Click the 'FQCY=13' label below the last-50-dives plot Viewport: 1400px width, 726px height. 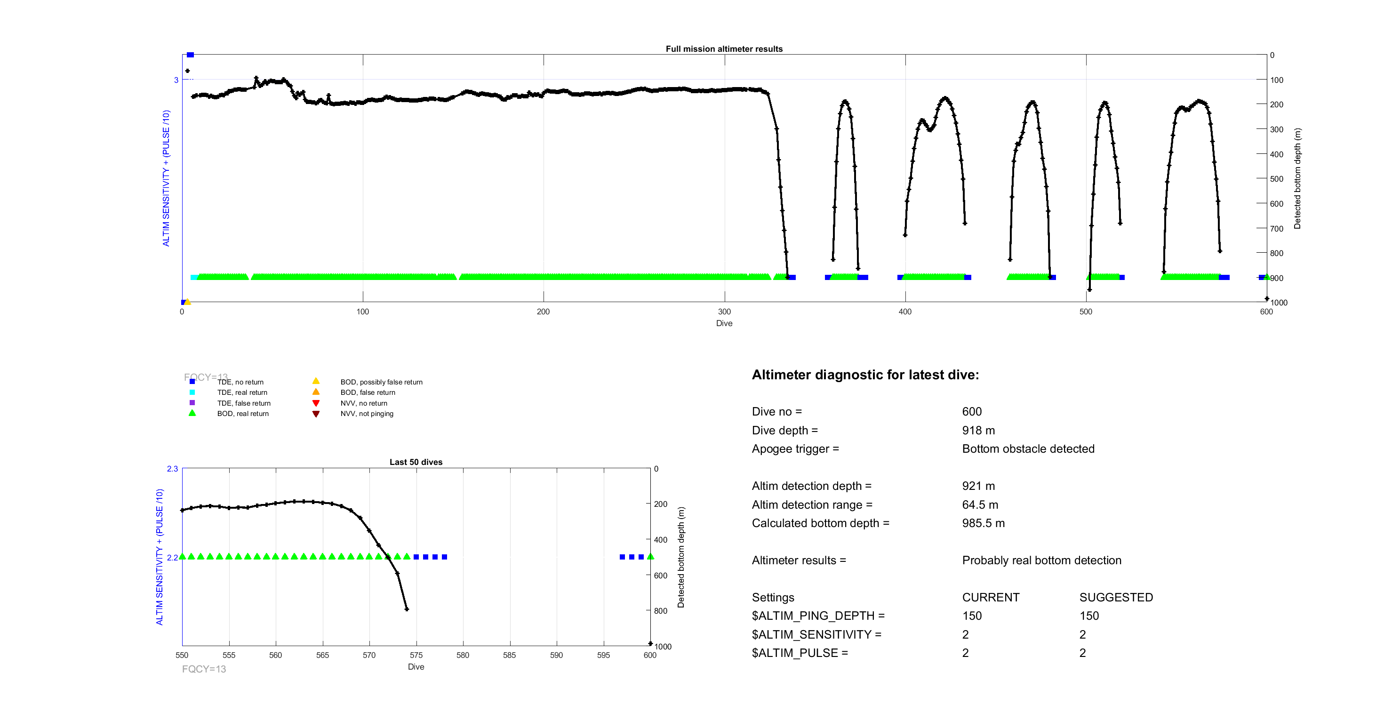[204, 669]
